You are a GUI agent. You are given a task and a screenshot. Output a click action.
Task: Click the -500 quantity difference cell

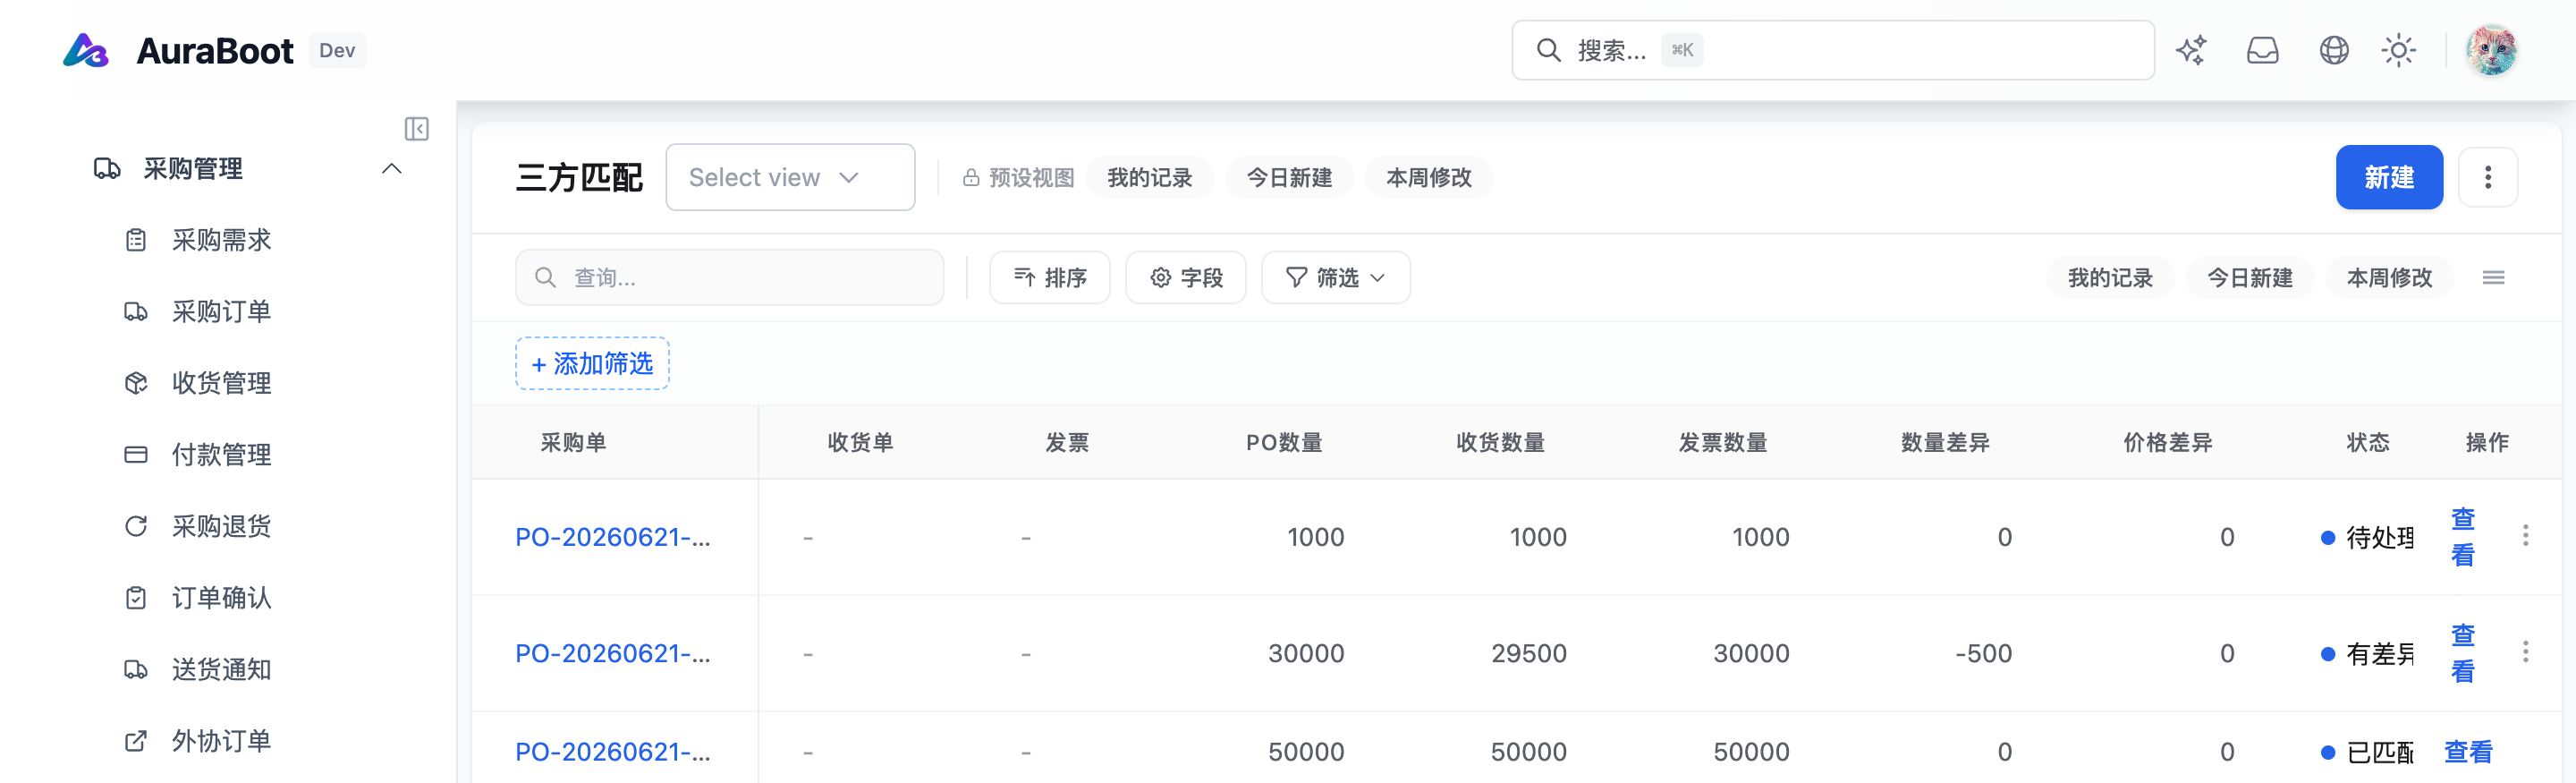(1983, 653)
